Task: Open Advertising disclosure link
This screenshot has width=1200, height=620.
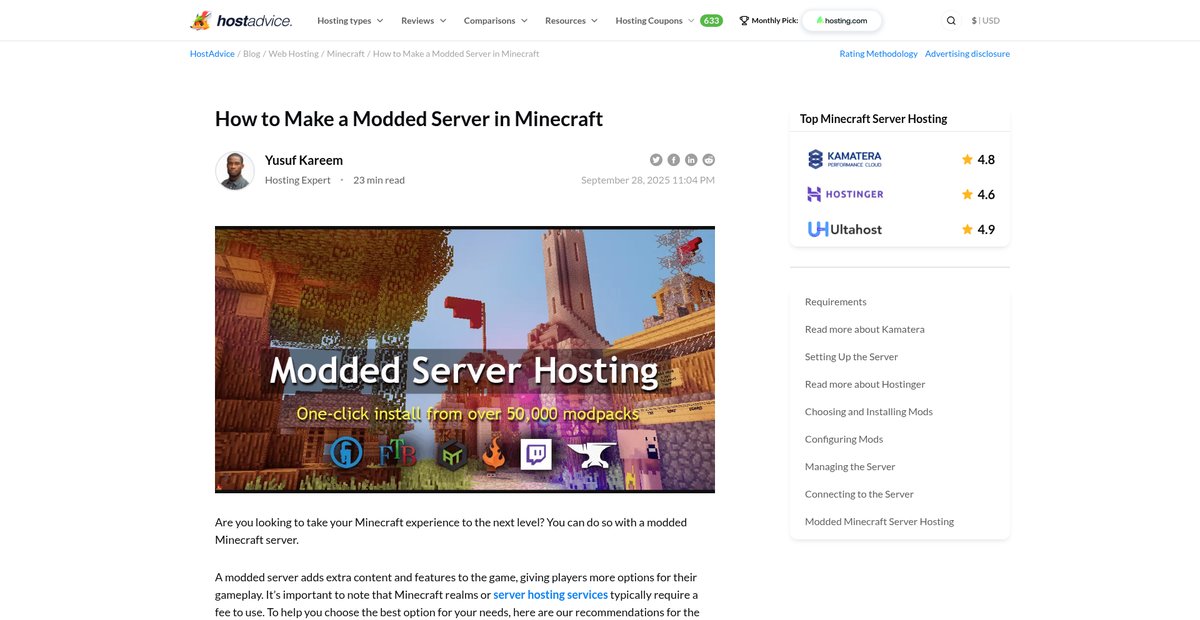Action: tap(967, 54)
